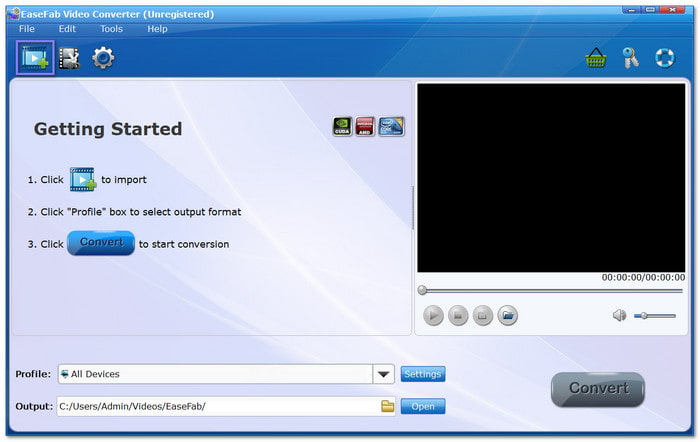
Task: Click the shopping basket buy icon
Action: (x=596, y=58)
